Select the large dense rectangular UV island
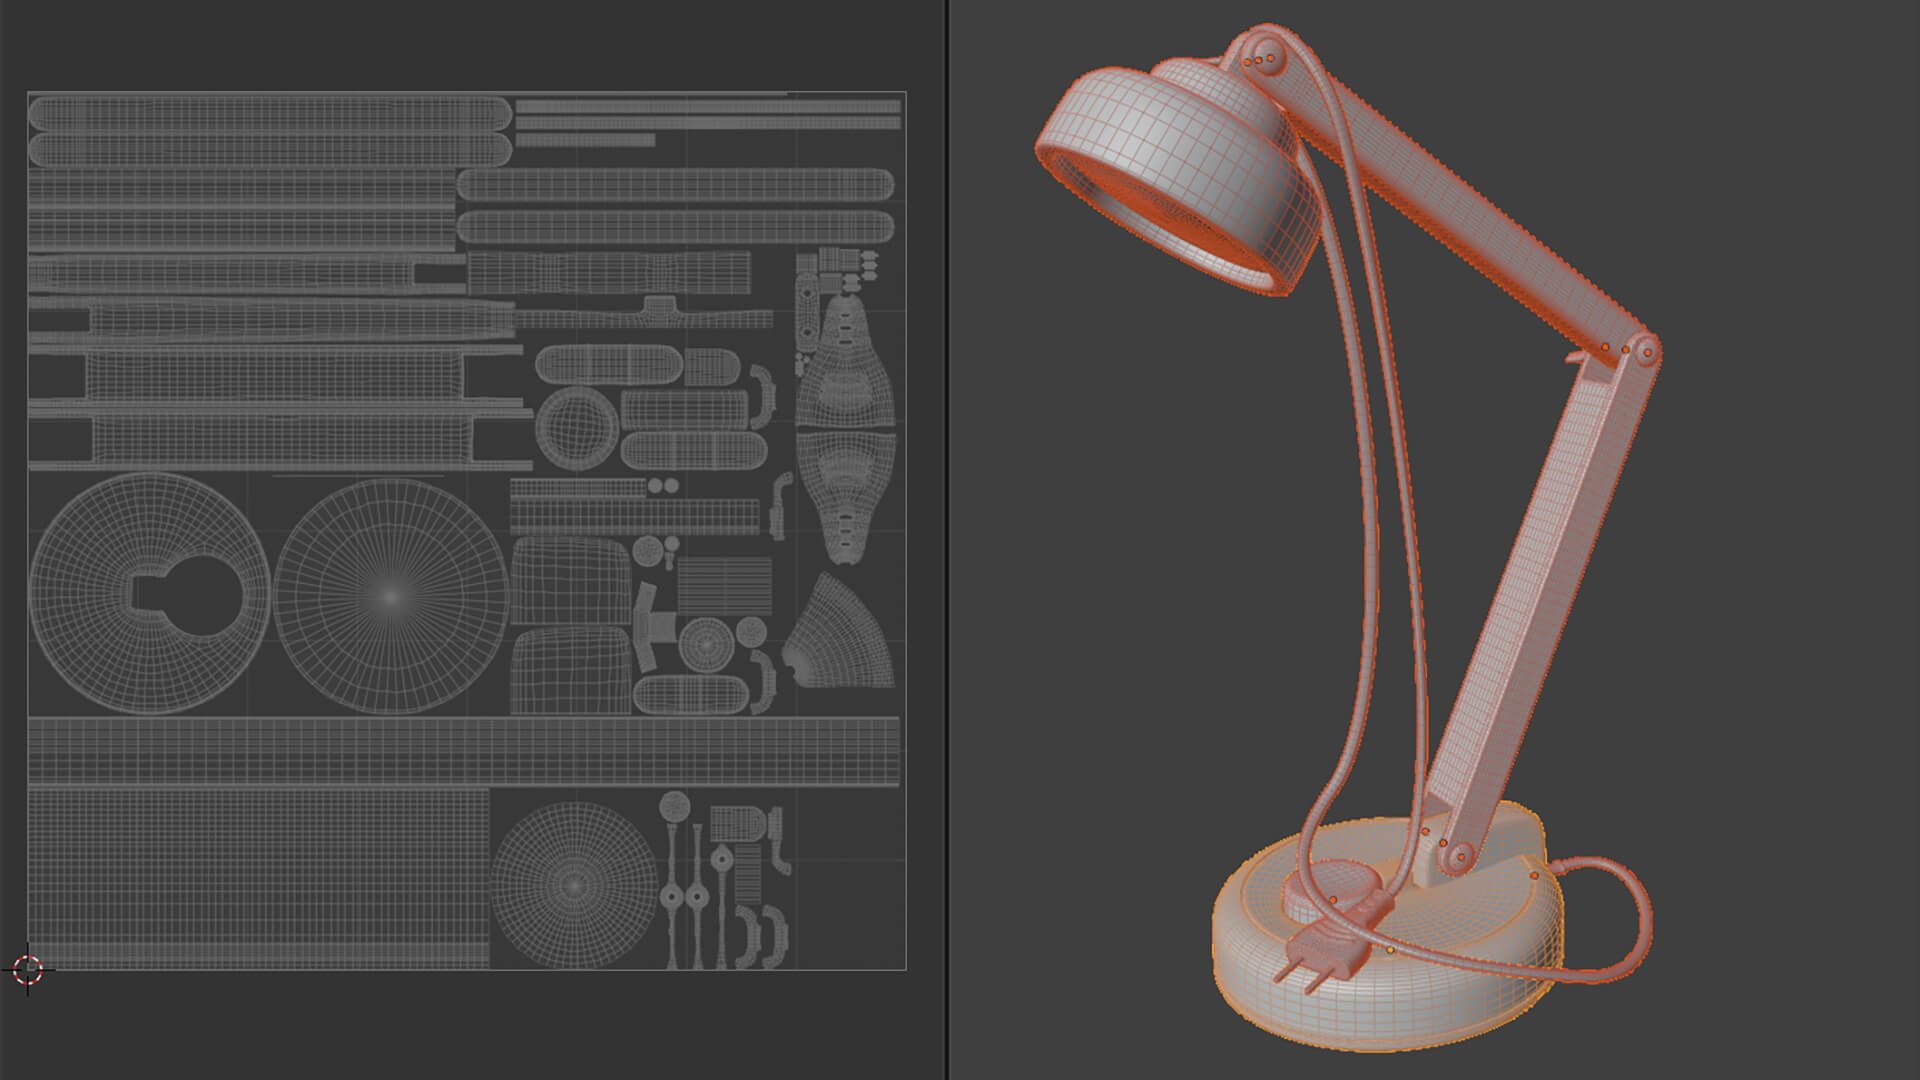Image resolution: width=1920 pixels, height=1080 pixels. [258, 878]
